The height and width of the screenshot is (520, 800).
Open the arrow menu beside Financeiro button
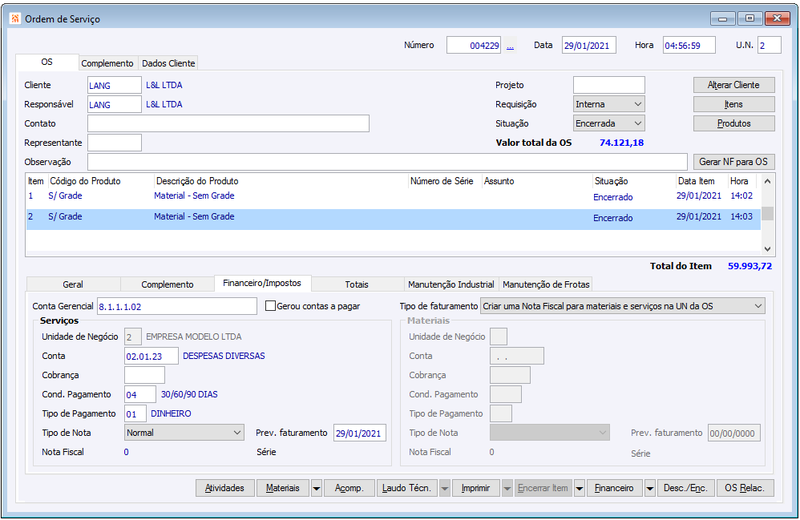pos(650,488)
